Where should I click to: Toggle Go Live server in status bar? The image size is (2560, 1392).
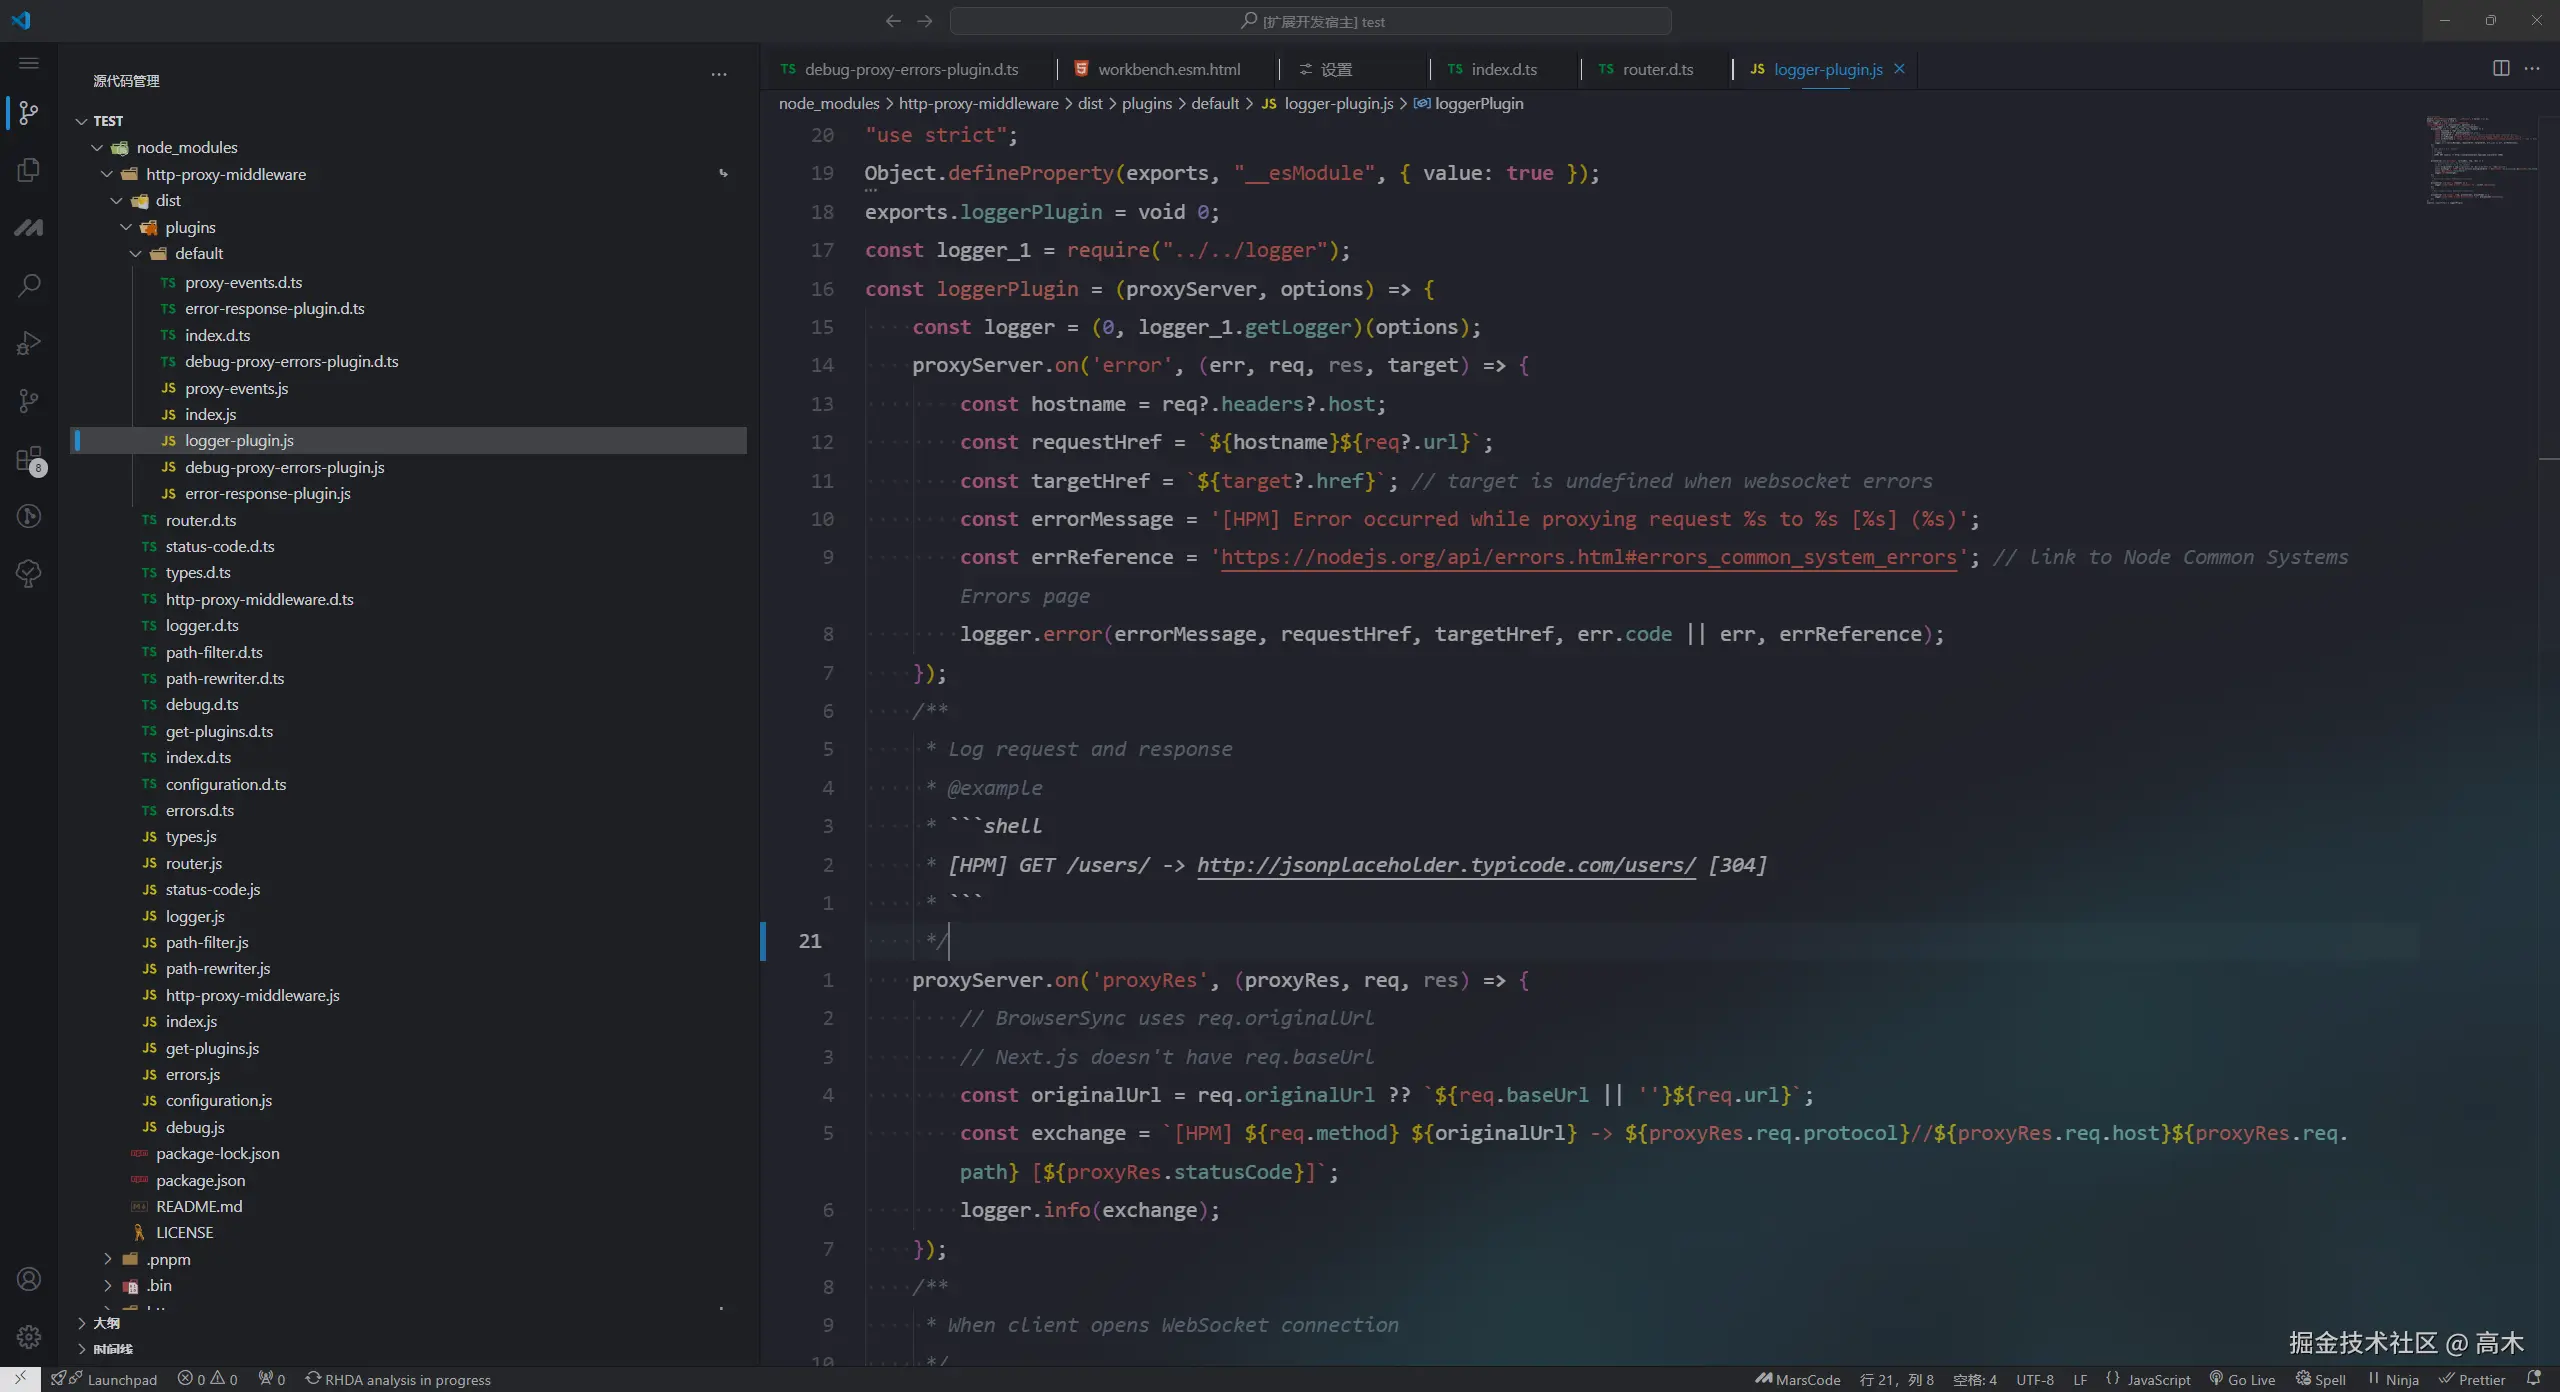coord(2242,1379)
